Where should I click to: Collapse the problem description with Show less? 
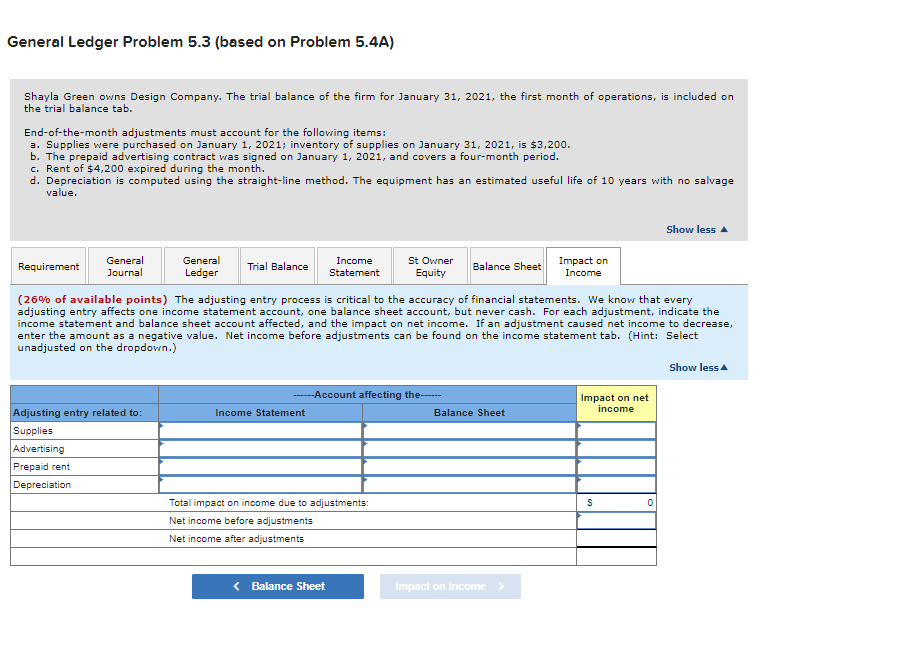pyautogui.click(x=695, y=229)
